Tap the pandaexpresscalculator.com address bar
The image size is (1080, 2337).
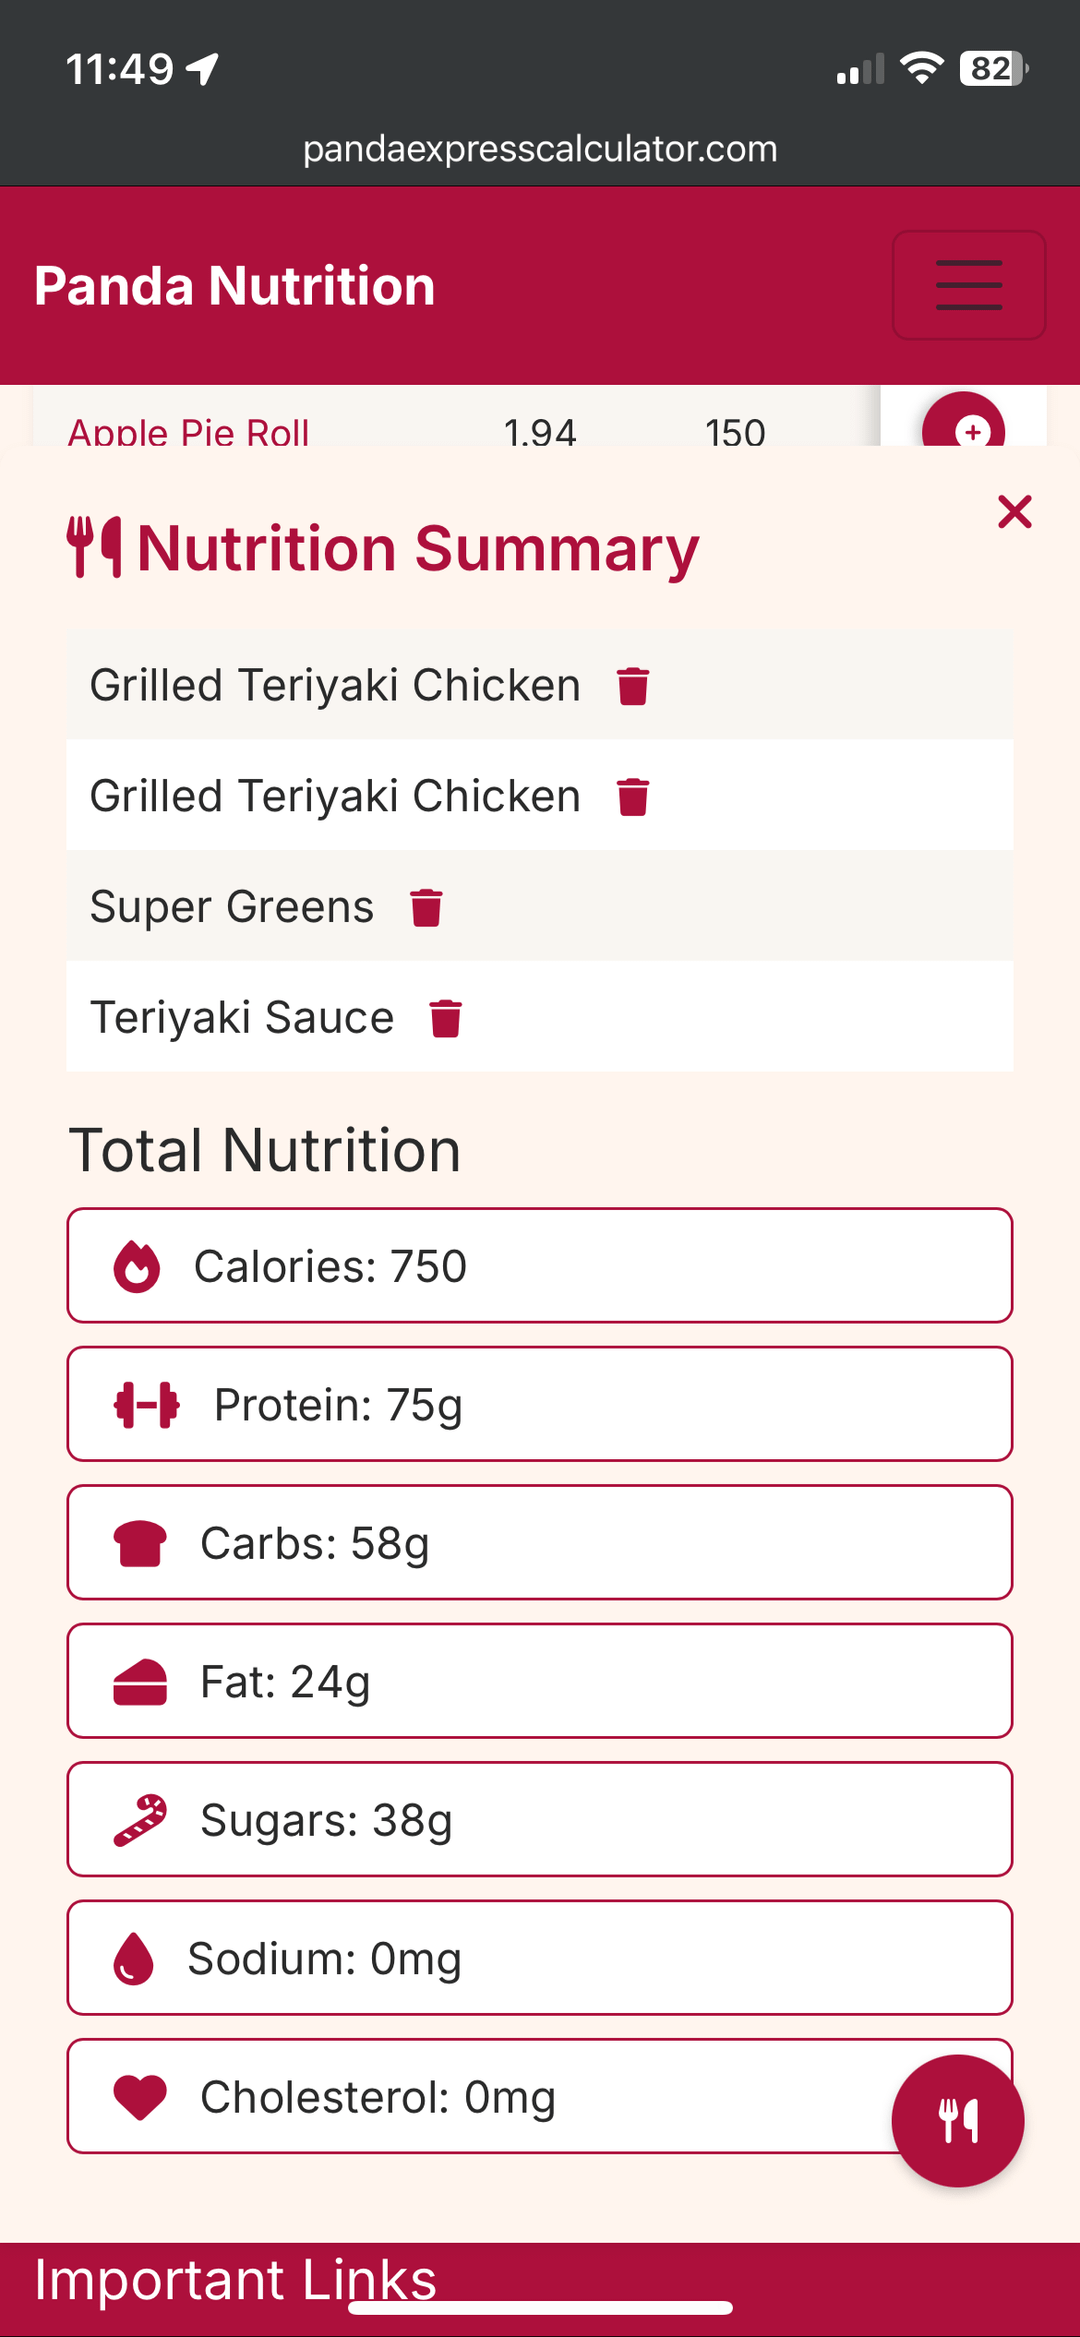[x=540, y=149]
